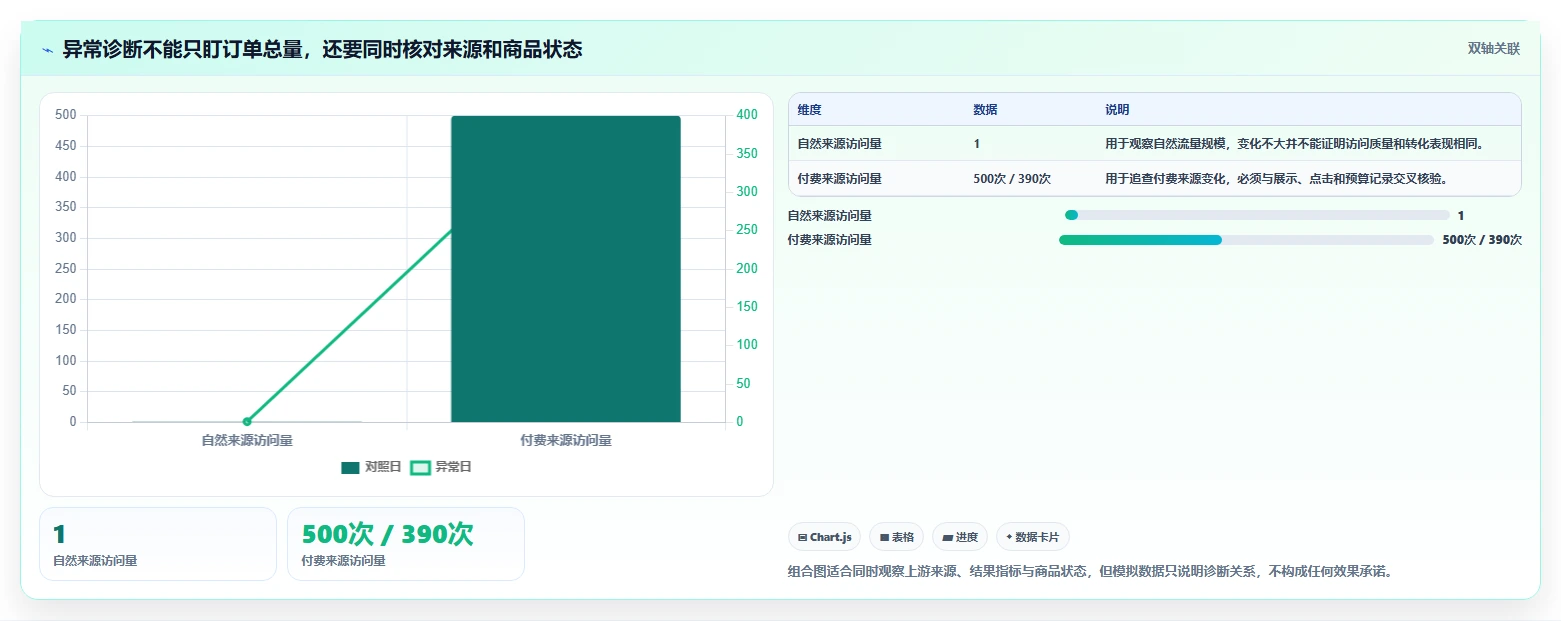Image resolution: width=1561 pixels, height=621 pixels.
Task: Click the 自然来源访问量 progress bar
Action: [x=1257, y=215]
